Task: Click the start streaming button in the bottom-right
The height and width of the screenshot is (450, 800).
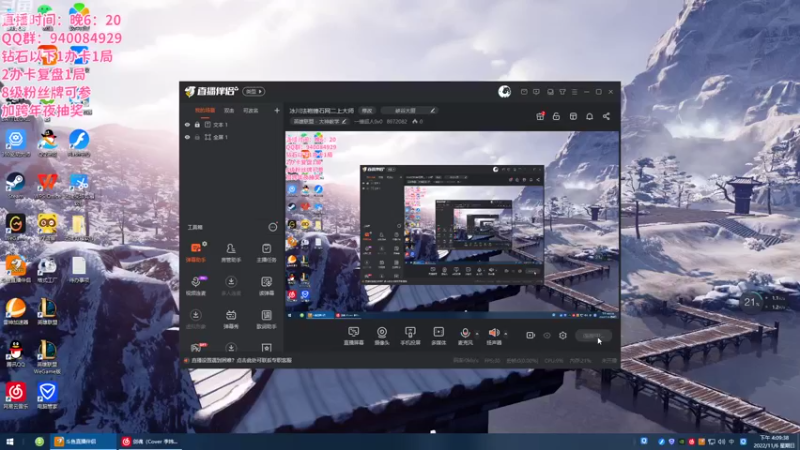Action: click(593, 336)
